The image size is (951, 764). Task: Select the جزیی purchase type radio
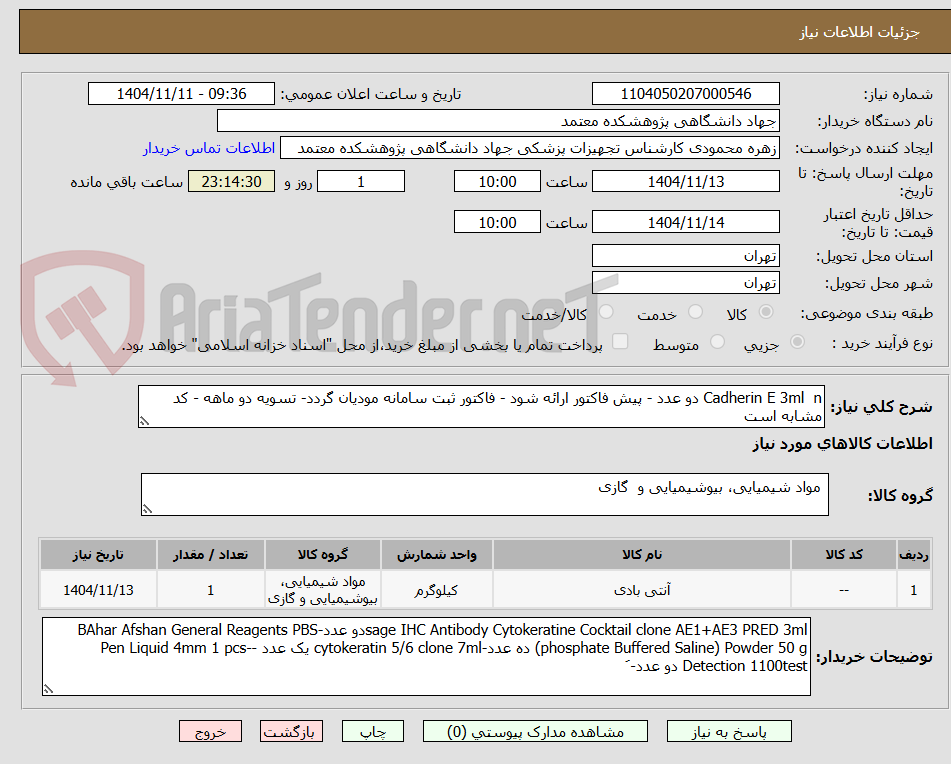[797, 342]
